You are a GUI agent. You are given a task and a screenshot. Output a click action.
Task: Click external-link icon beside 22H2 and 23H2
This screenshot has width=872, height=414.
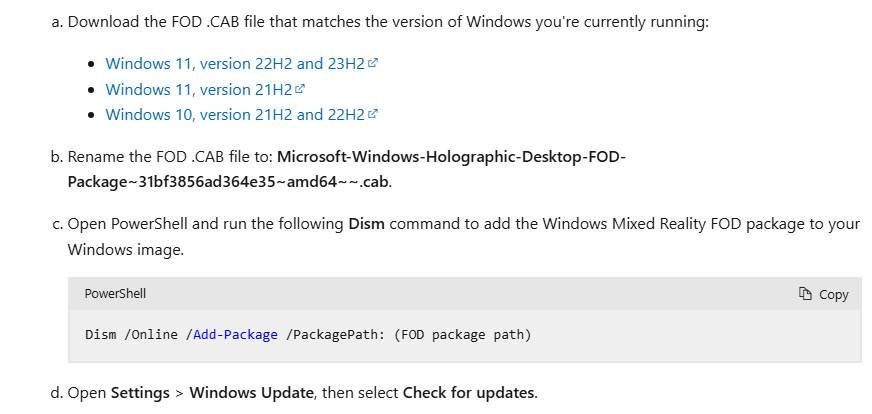[x=373, y=63]
